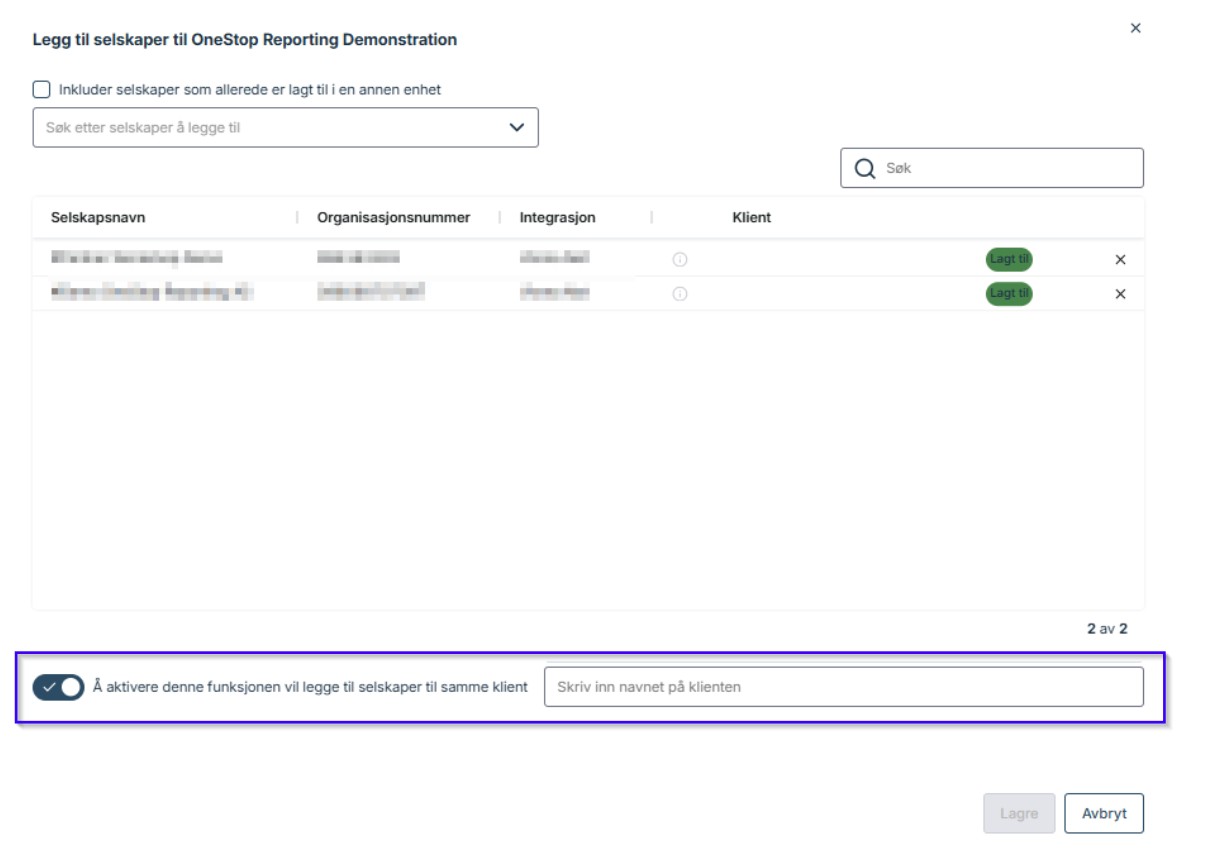Check 'Inkluder selskaper' checkbox

[42, 90]
